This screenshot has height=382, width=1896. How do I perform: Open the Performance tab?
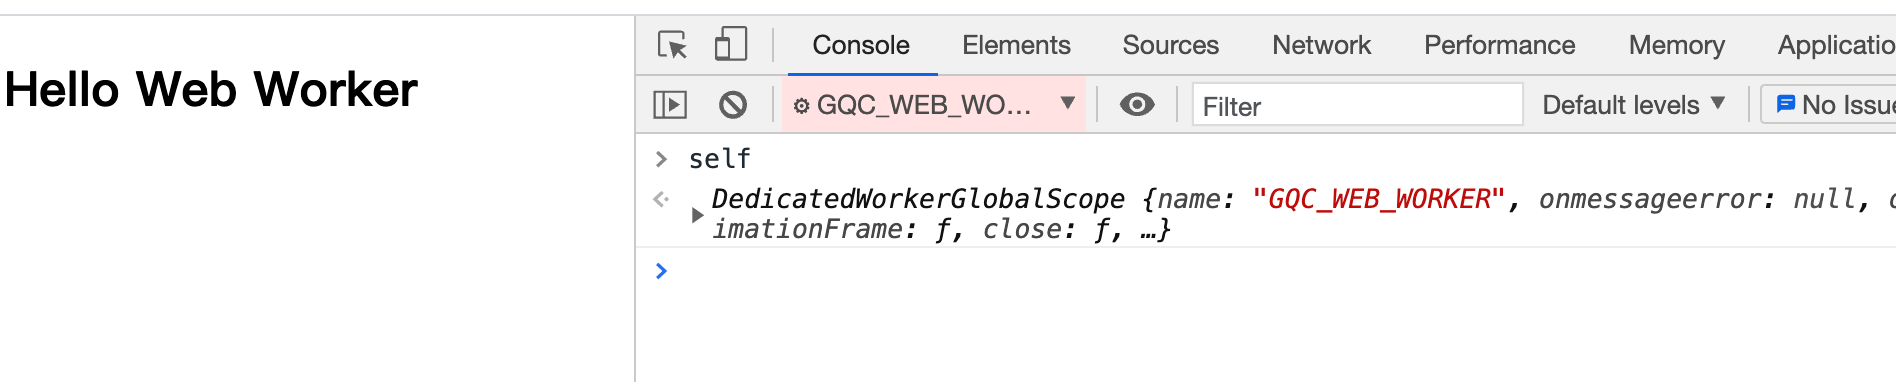1499,45
